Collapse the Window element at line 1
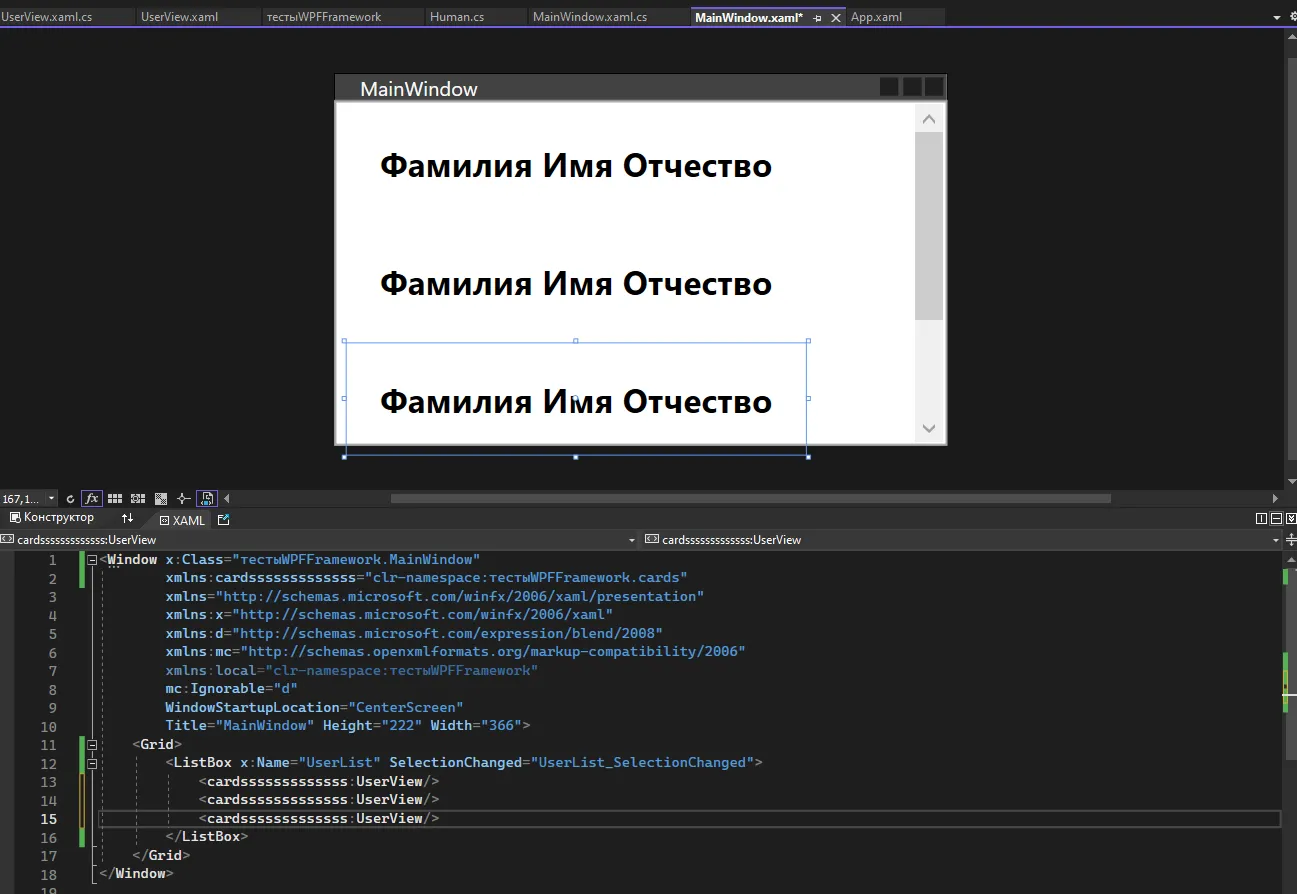1297x894 pixels. 92,560
